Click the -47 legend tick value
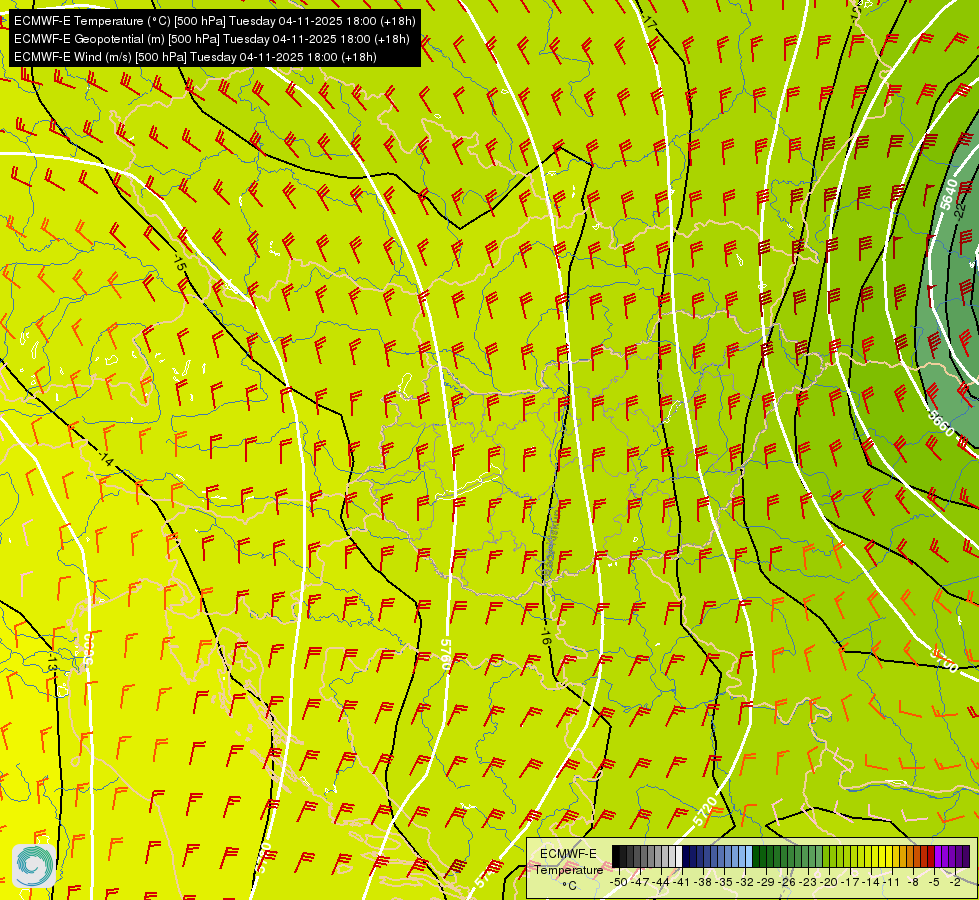 (640, 883)
